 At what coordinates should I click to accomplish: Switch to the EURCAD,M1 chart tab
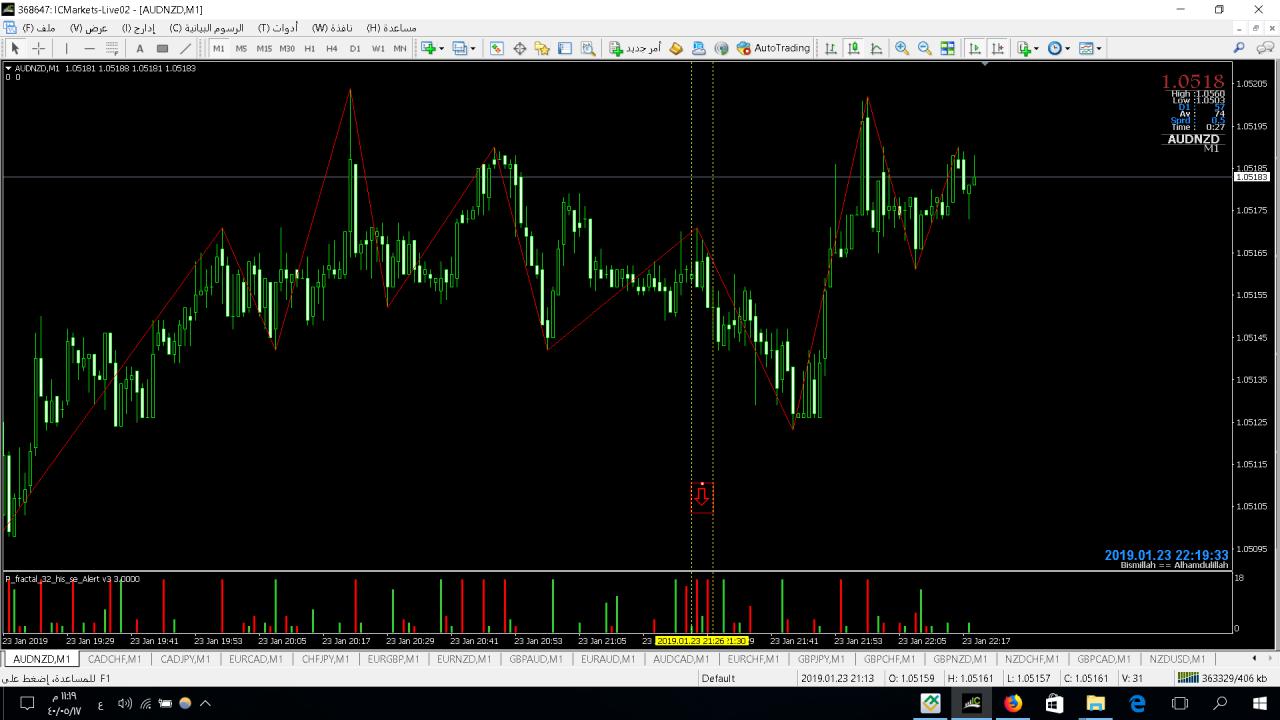255,659
